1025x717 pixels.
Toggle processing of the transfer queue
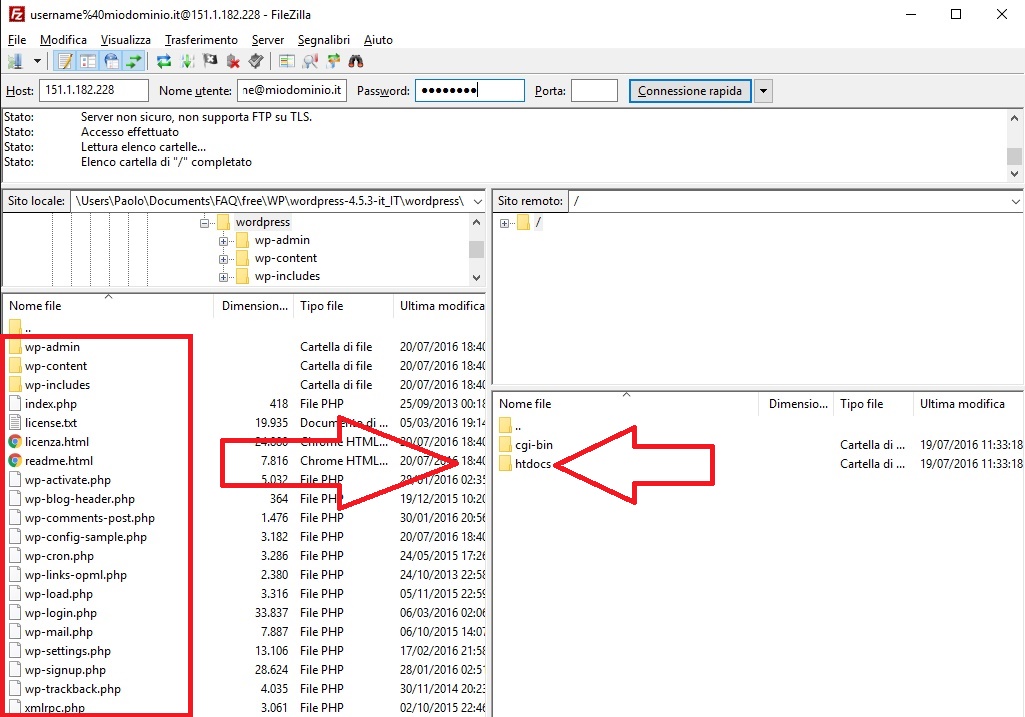click(188, 61)
